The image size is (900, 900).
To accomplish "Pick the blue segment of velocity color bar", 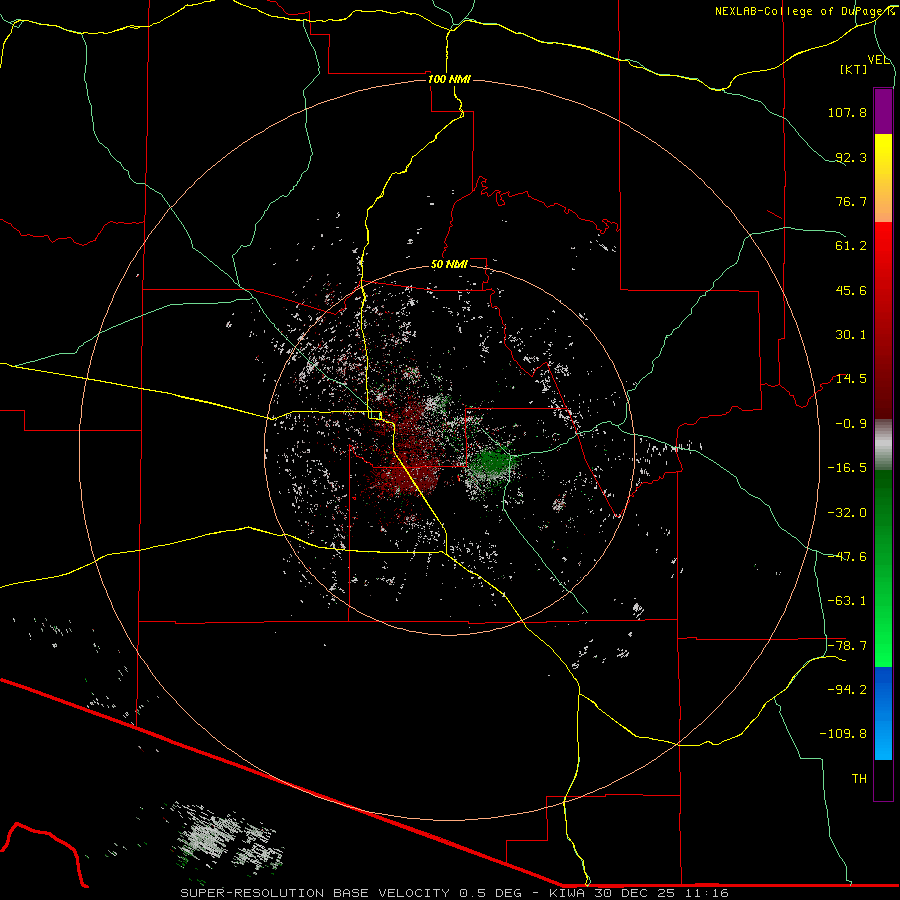I will (883, 713).
